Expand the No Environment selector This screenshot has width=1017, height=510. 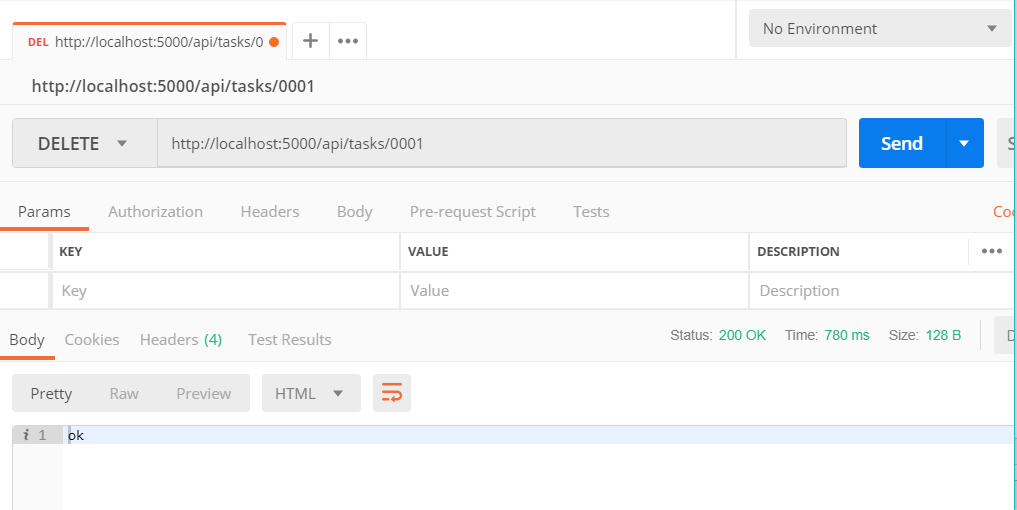pos(880,29)
